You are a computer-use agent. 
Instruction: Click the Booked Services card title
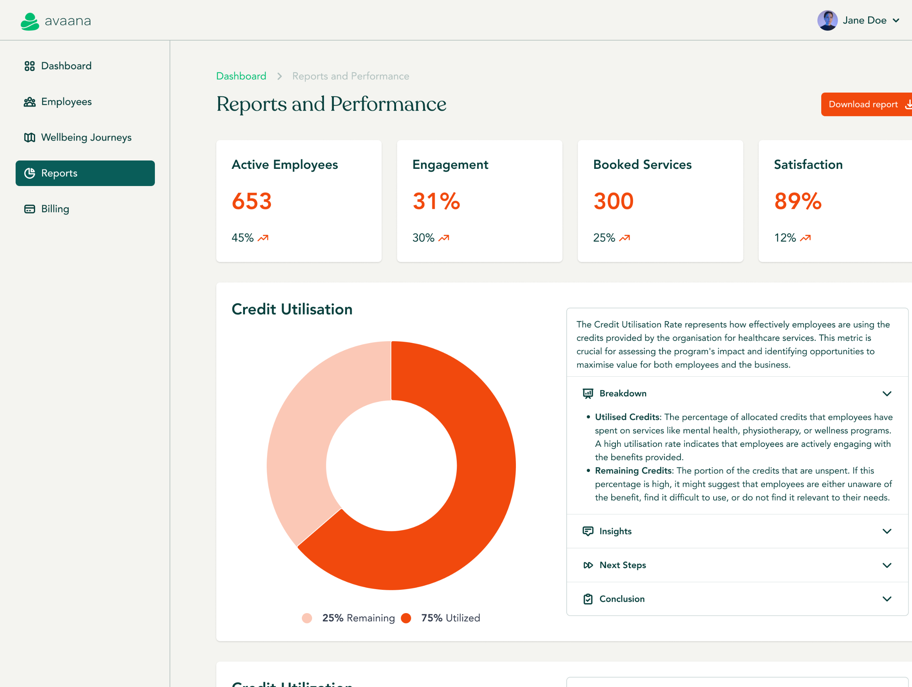pyautogui.click(x=642, y=165)
